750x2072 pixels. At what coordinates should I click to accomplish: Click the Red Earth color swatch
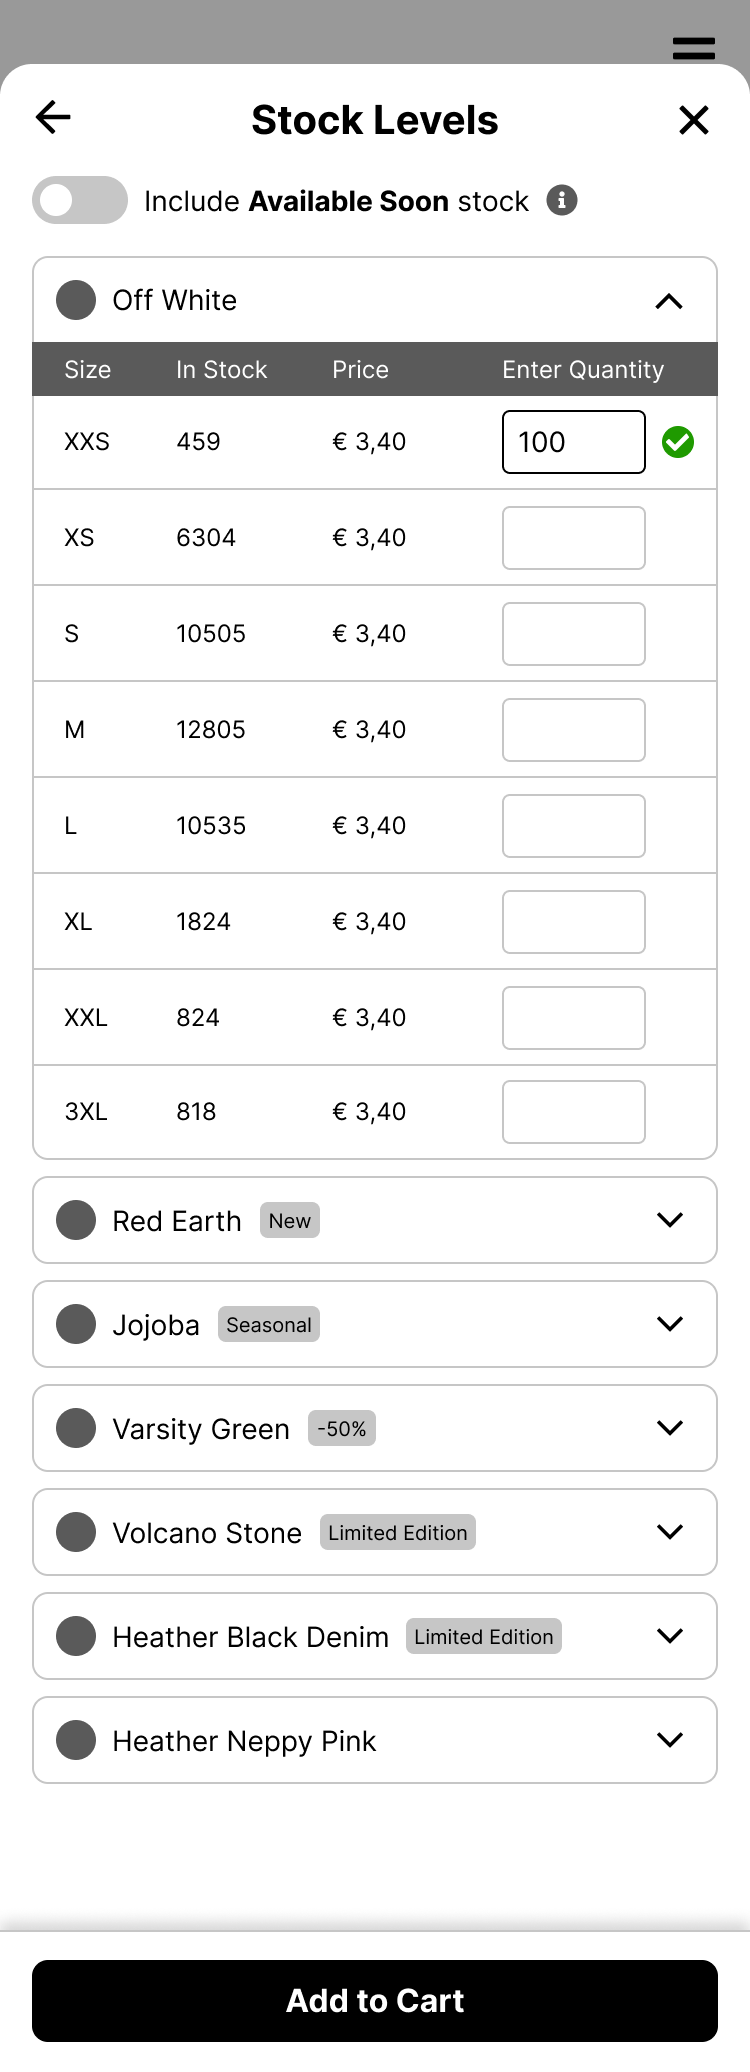76,1220
